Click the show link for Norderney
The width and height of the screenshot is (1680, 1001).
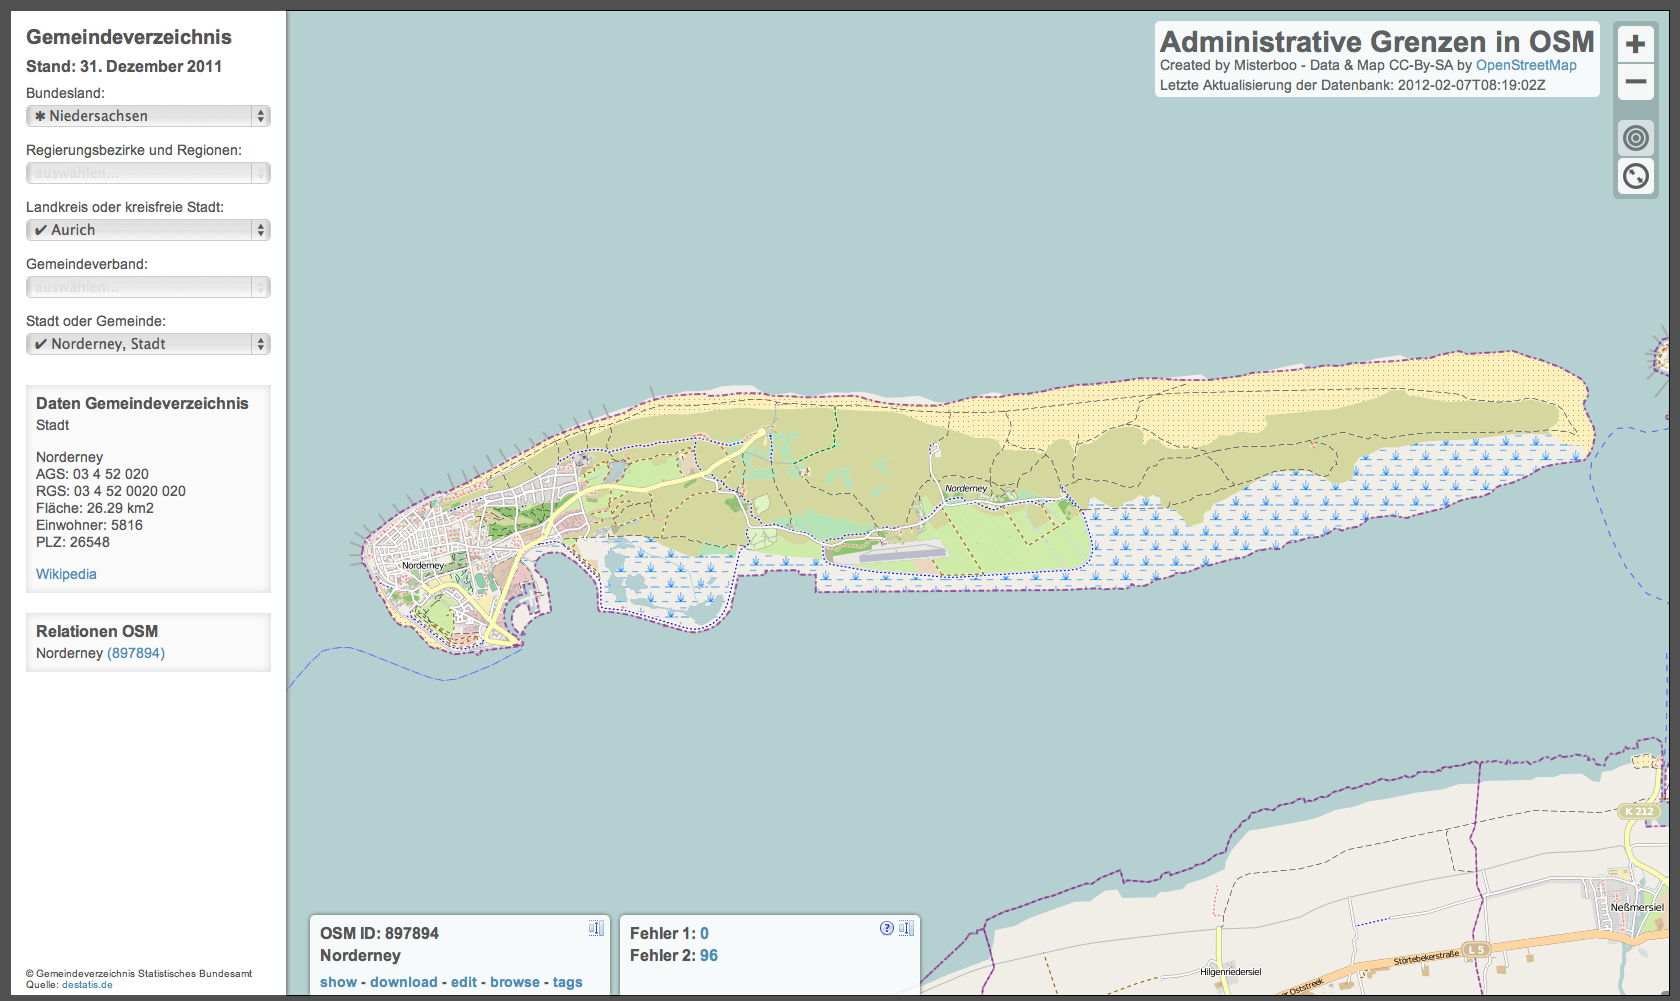[x=338, y=982]
